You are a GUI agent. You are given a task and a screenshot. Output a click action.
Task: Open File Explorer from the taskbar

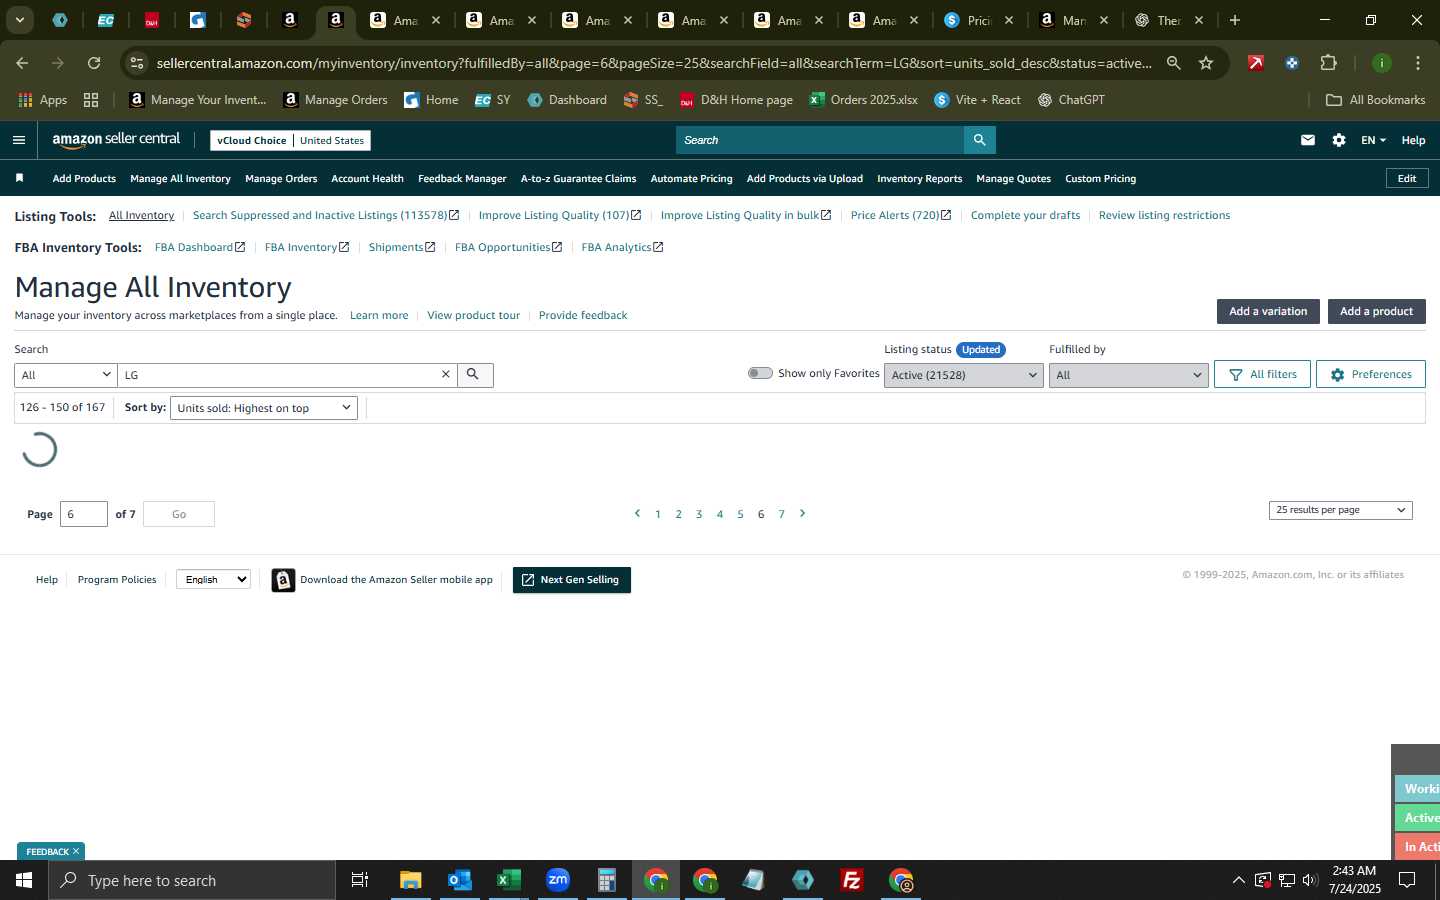coord(410,880)
